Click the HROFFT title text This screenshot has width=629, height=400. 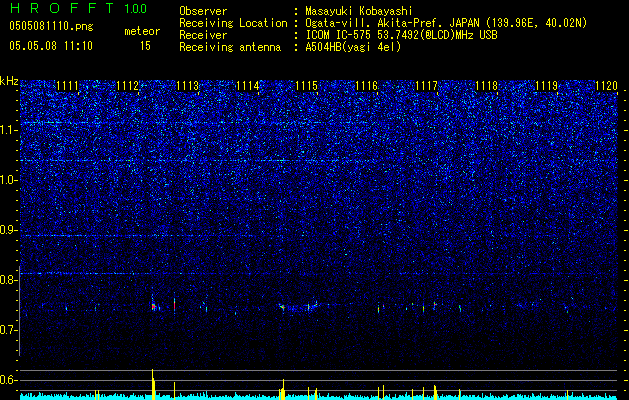click(x=62, y=8)
